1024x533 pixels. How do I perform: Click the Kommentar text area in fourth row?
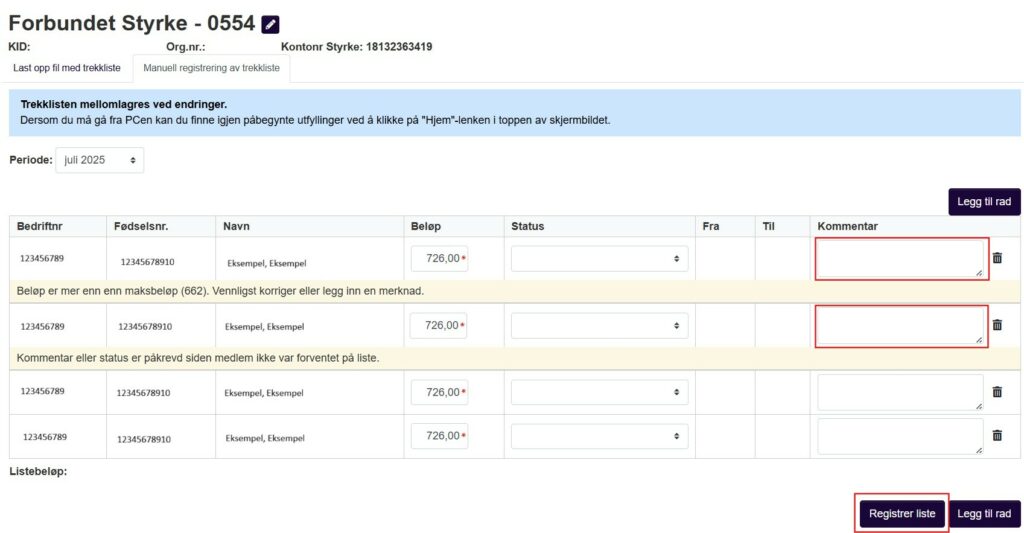900,437
